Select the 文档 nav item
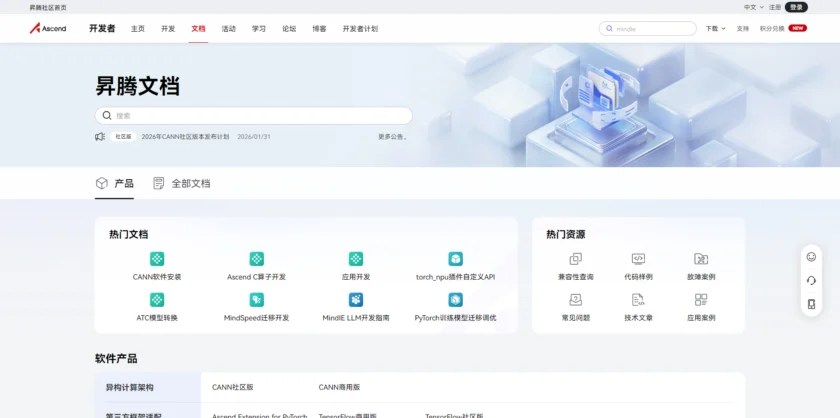Image resolution: width=840 pixels, height=418 pixels. 198,28
